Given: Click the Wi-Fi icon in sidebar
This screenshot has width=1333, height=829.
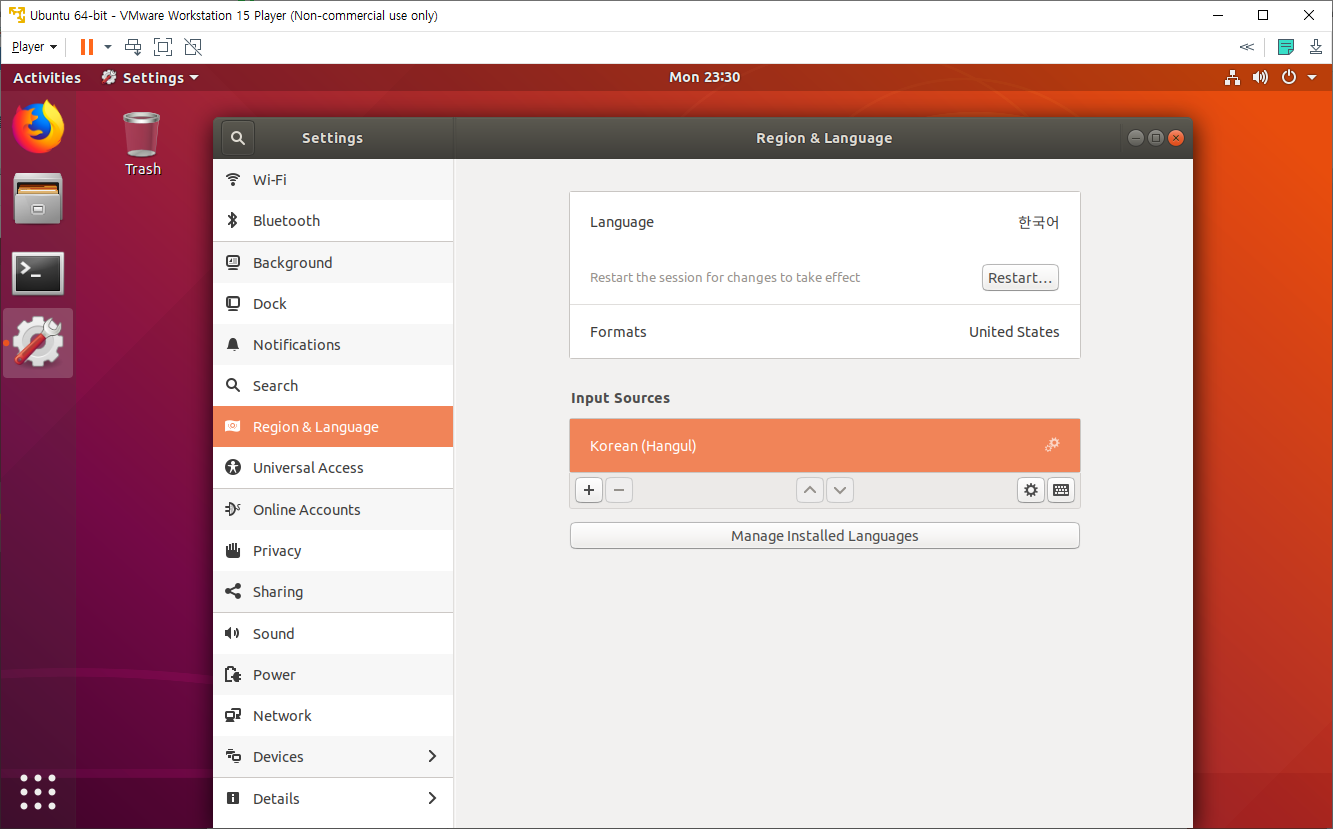Looking at the screenshot, I should [233, 179].
